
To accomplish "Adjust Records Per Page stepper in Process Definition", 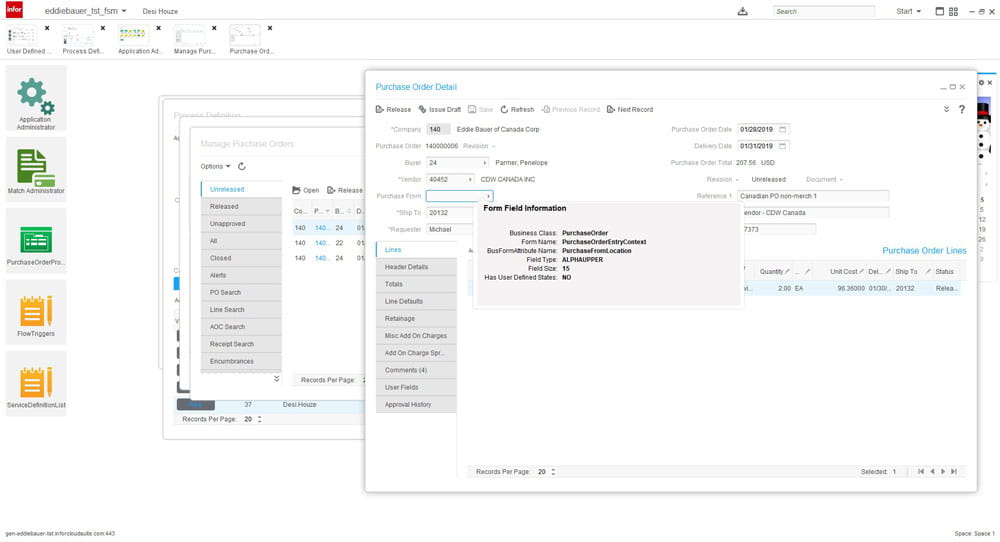I will click(260, 420).
